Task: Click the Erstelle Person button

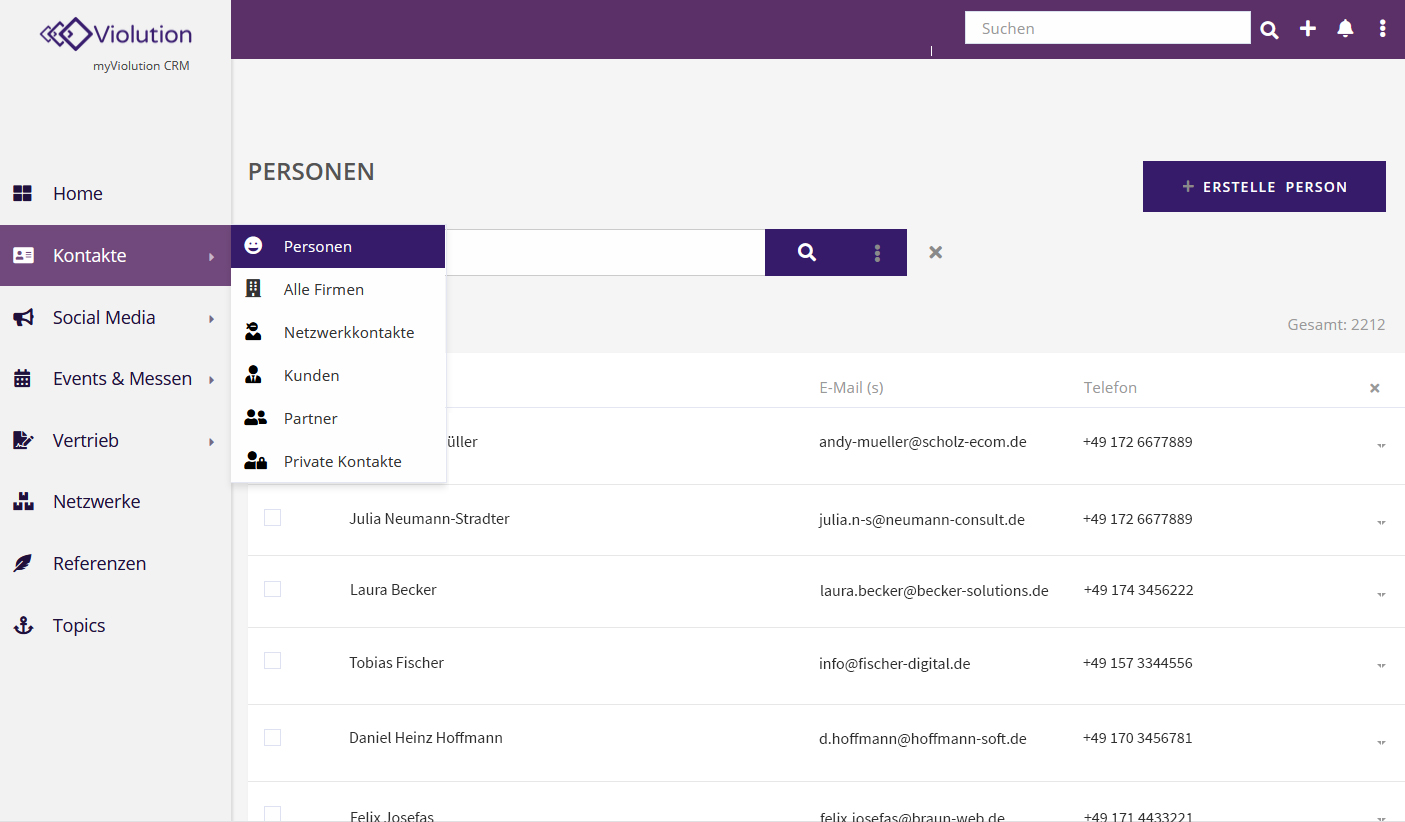Action: 1264,187
